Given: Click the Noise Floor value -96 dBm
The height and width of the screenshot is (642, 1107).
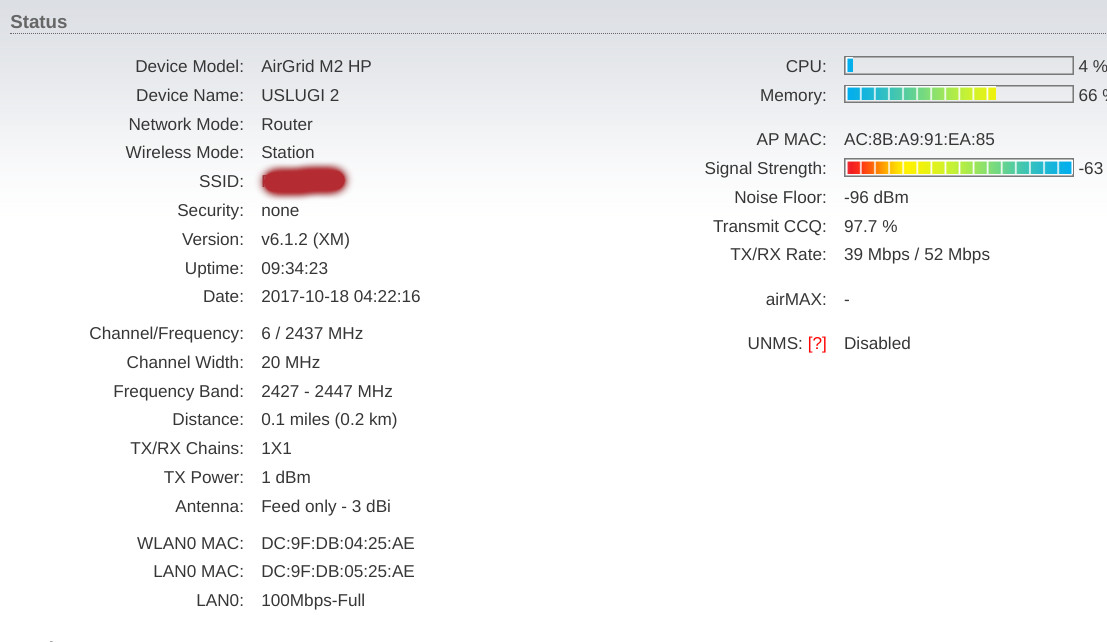Looking at the screenshot, I should pos(876,197).
